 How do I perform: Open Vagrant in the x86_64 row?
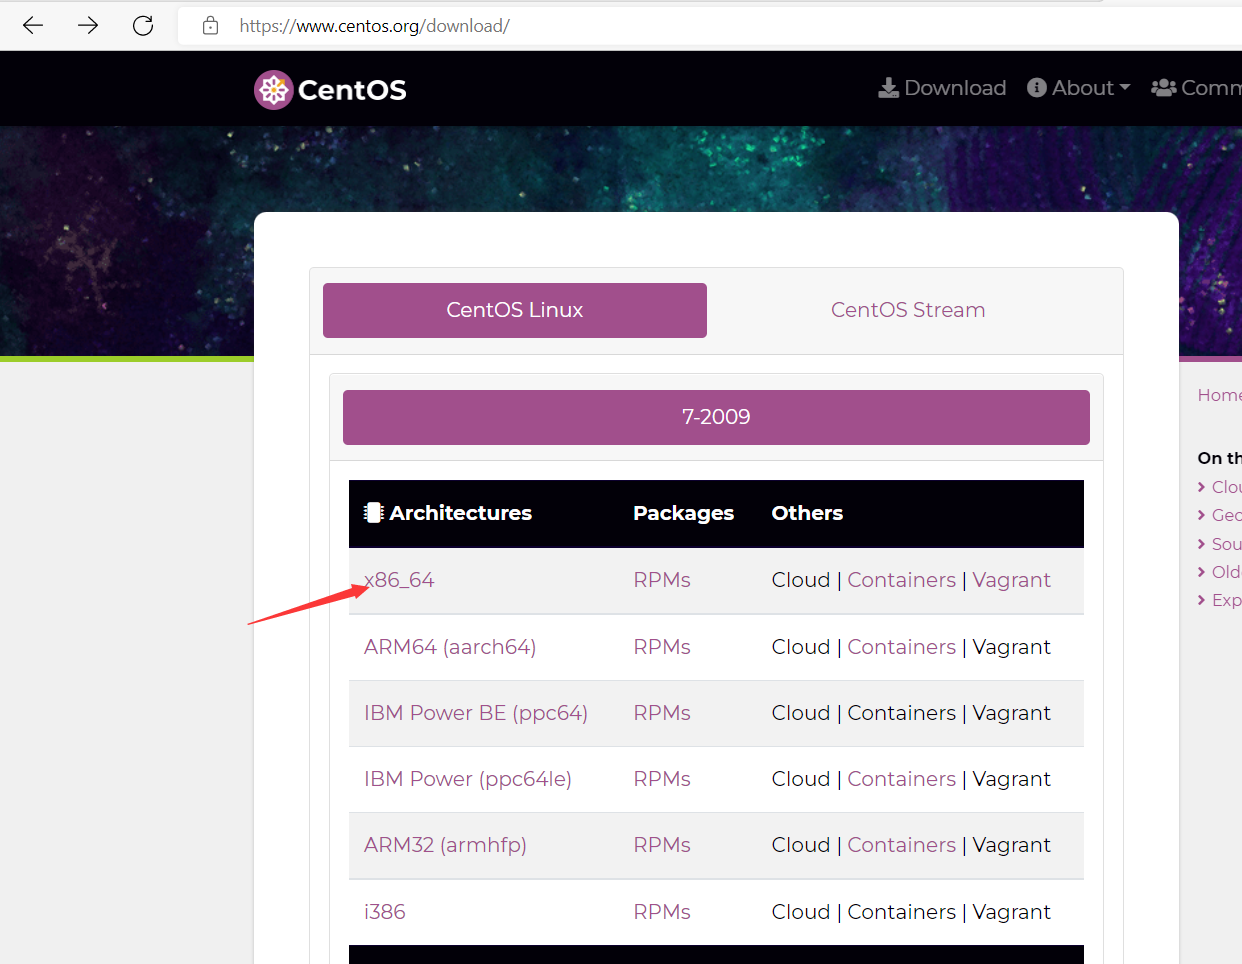(x=1011, y=580)
